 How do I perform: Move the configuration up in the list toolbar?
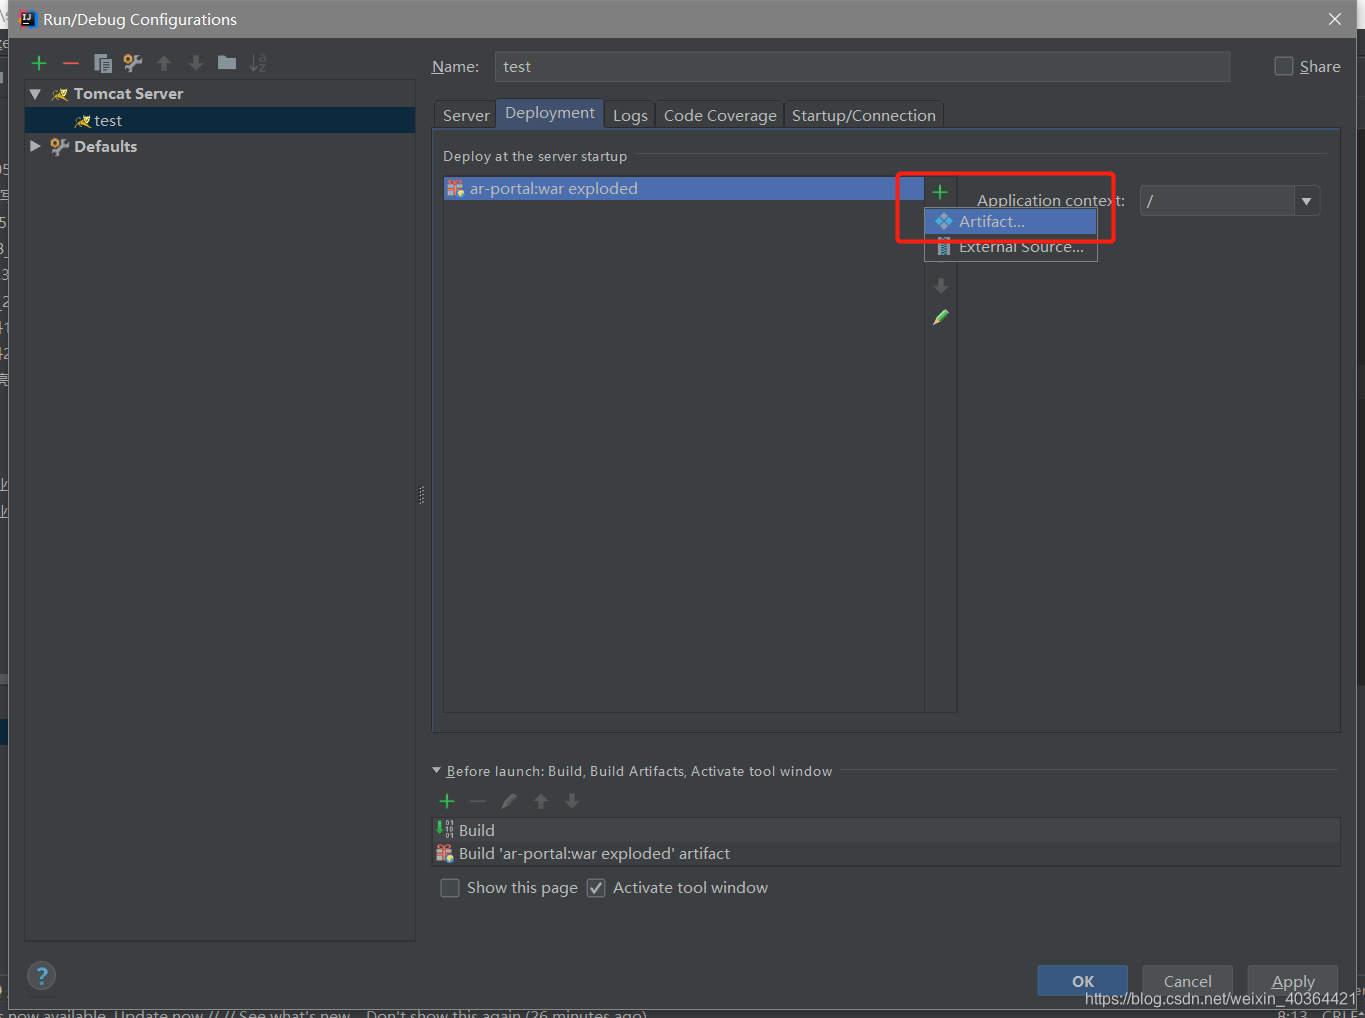(164, 63)
